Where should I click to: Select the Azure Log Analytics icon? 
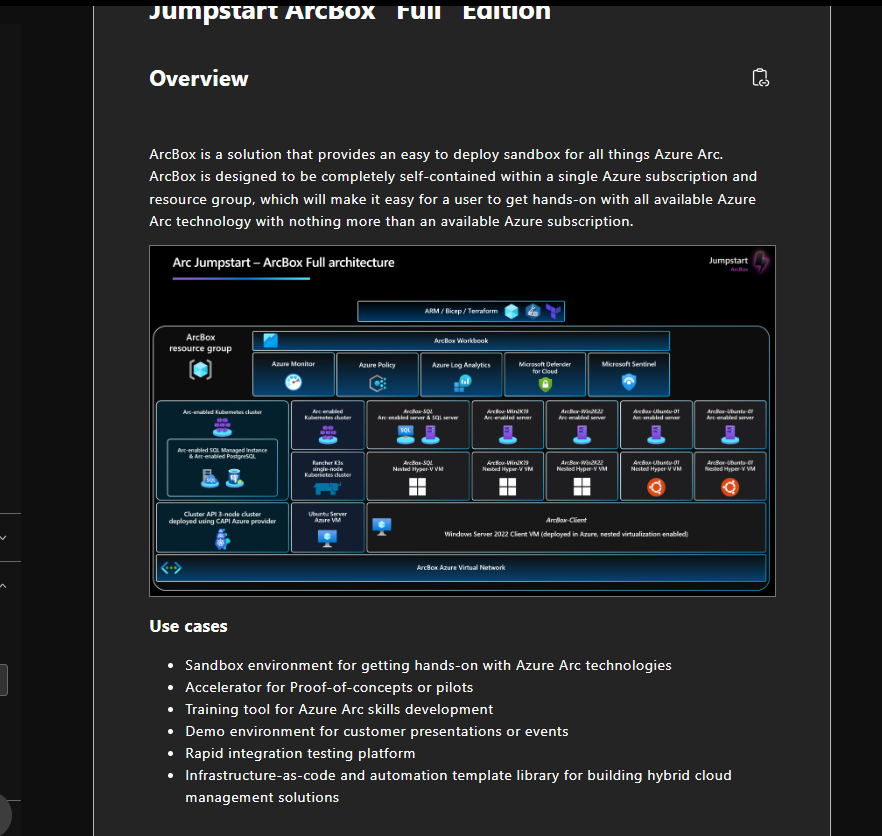click(x=461, y=383)
